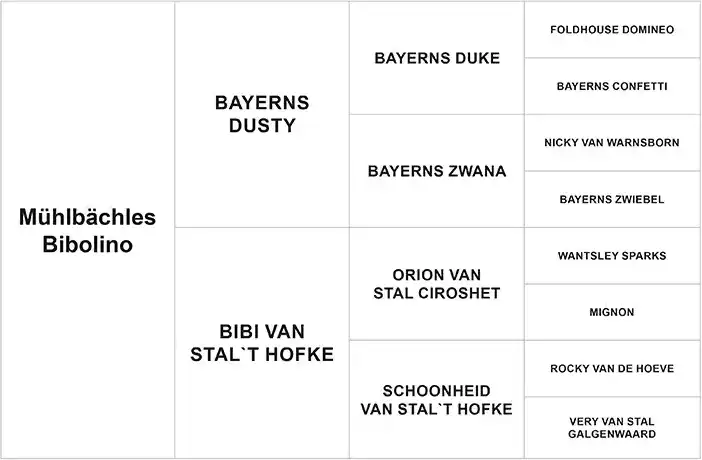Select the Foldhouse Domineo entry

(x=612, y=30)
